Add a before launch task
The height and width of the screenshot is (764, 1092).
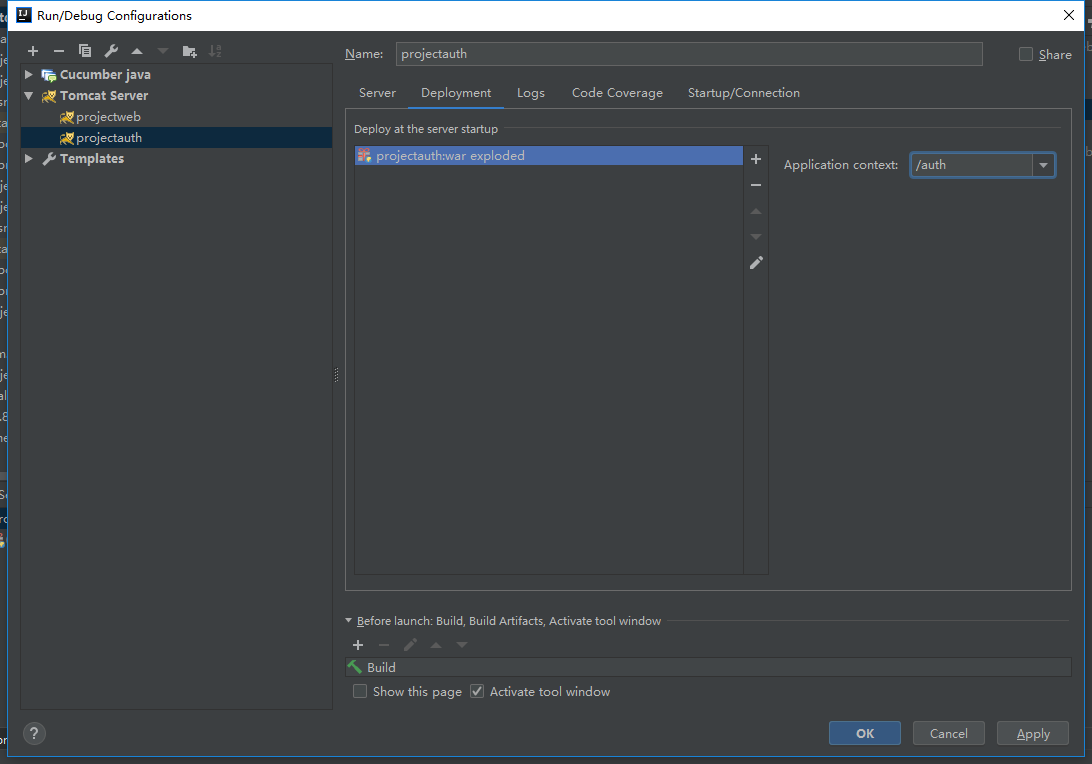point(358,645)
